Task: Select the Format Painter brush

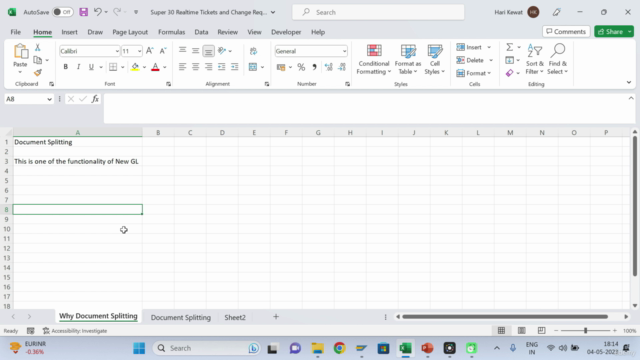Action: [x=38, y=73]
